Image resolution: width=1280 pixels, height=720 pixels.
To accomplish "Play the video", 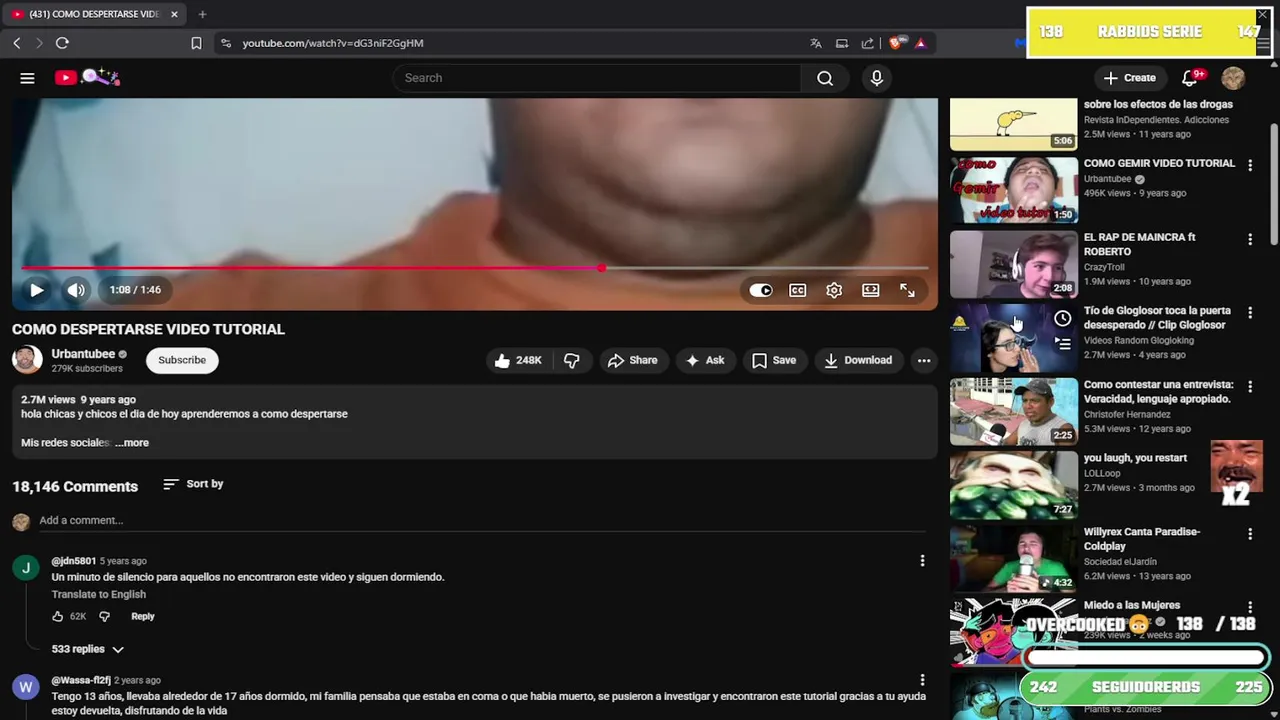I will 36,290.
